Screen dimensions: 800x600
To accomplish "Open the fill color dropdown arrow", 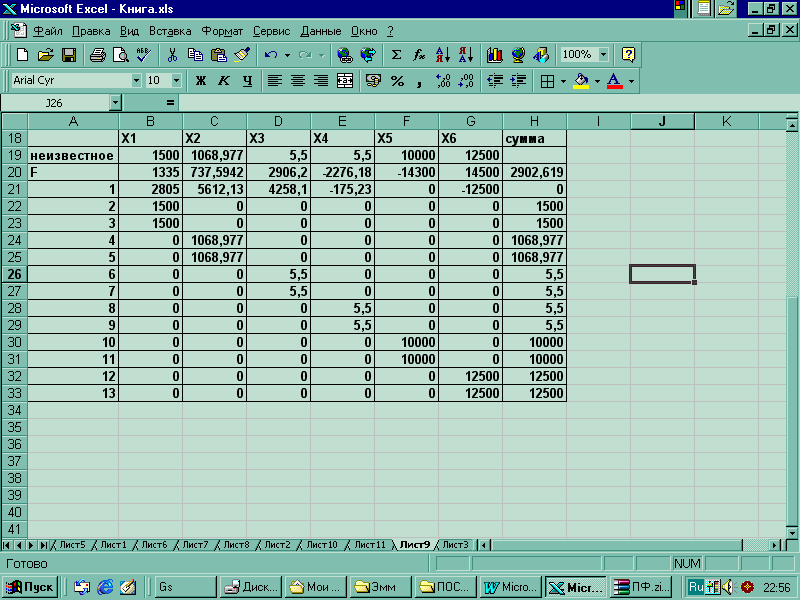I will [x=597, y=81].
